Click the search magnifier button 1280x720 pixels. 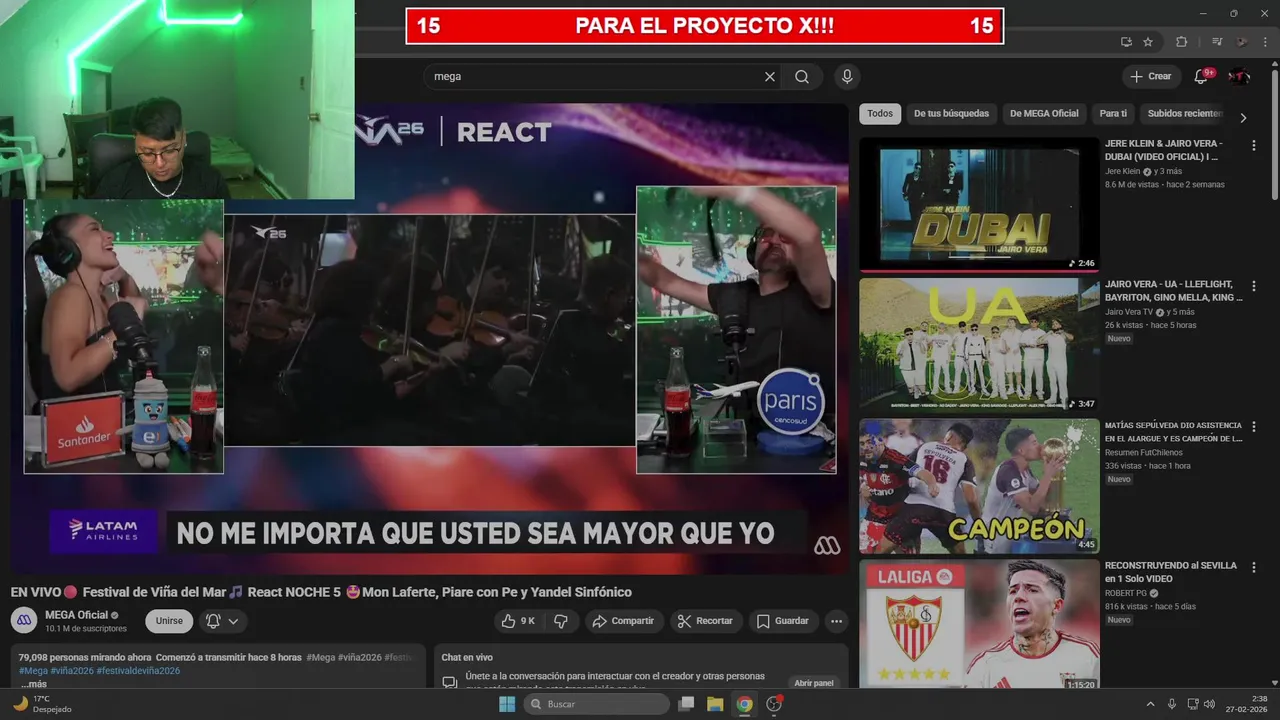coord(802,76)
